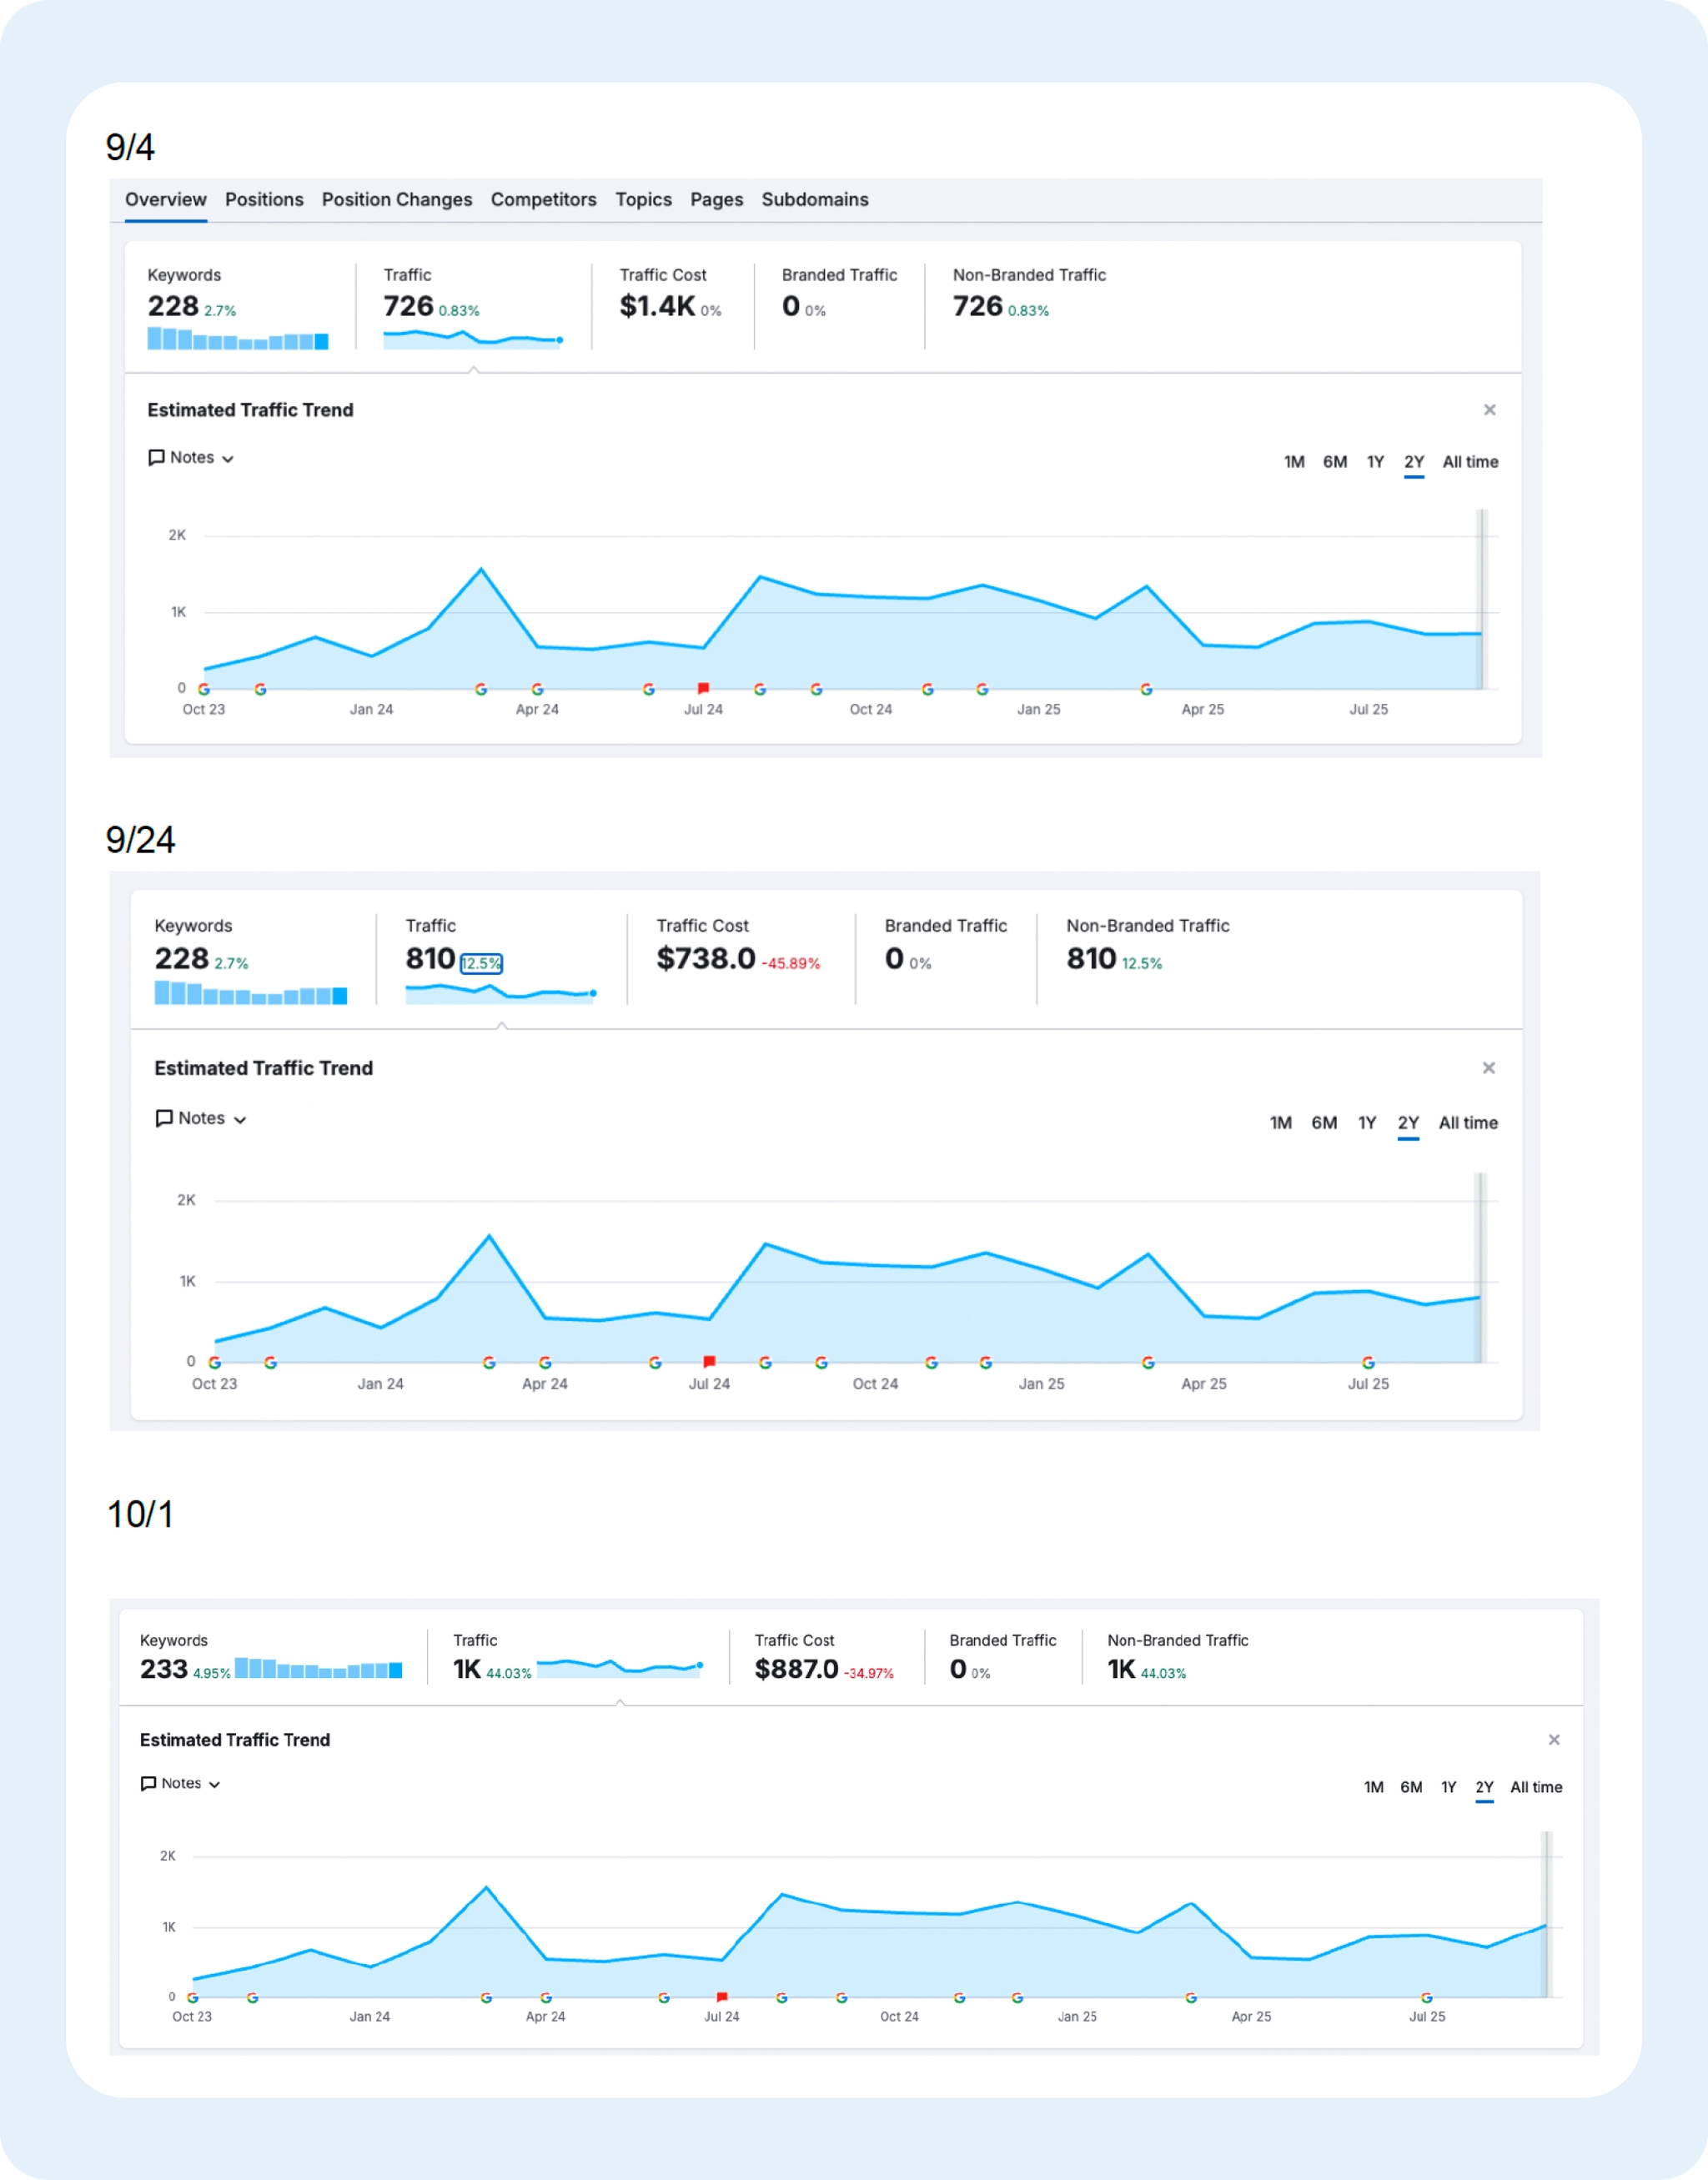
Task: Open the Subdomains tab
Action: point(814,199)
